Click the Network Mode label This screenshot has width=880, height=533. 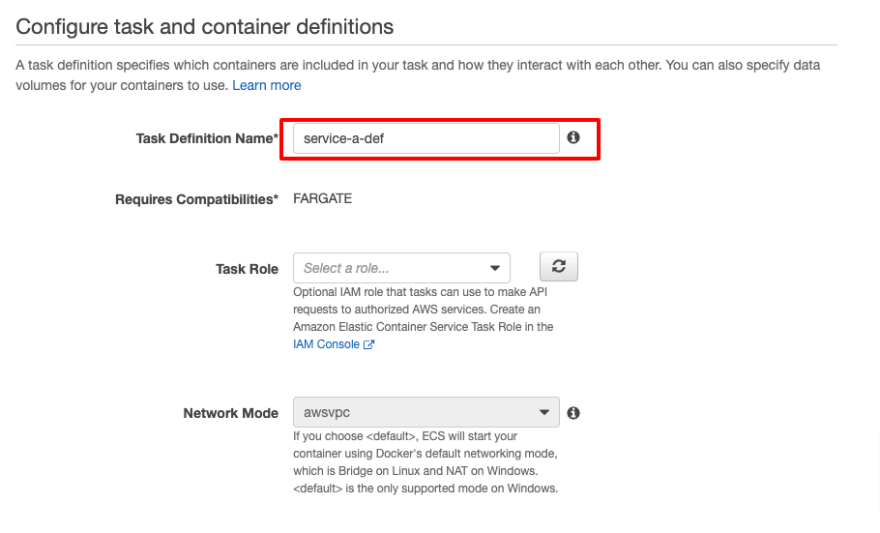pyautogui.click(x=231, y=413)
